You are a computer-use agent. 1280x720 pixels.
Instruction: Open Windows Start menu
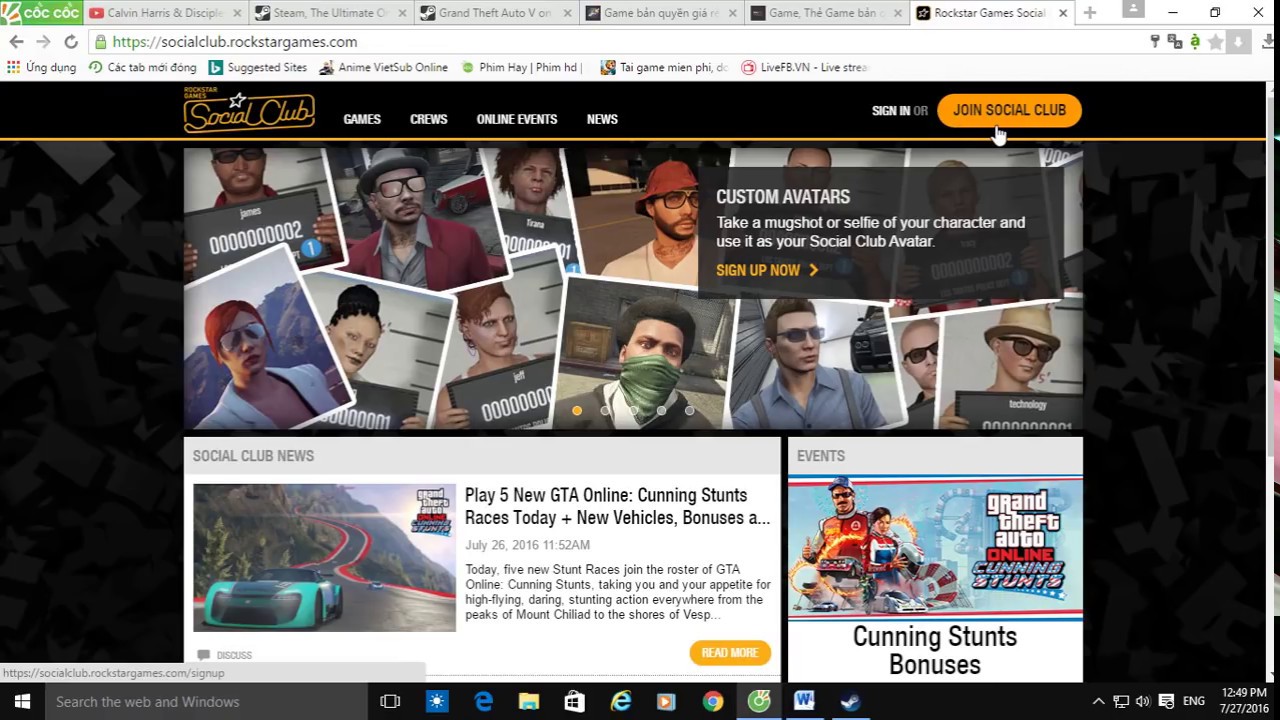[x=21, y=701]
